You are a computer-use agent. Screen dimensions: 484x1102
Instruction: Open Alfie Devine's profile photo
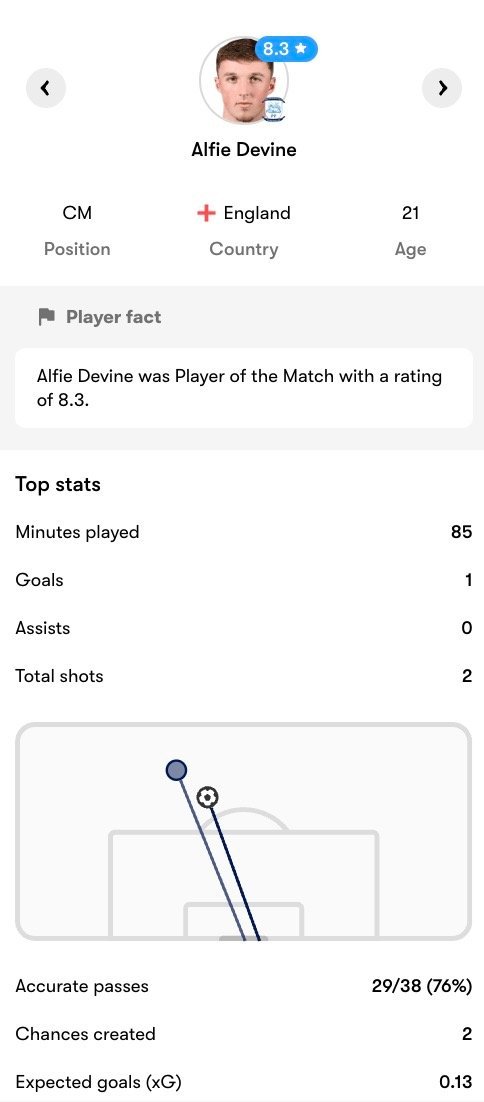243,81
